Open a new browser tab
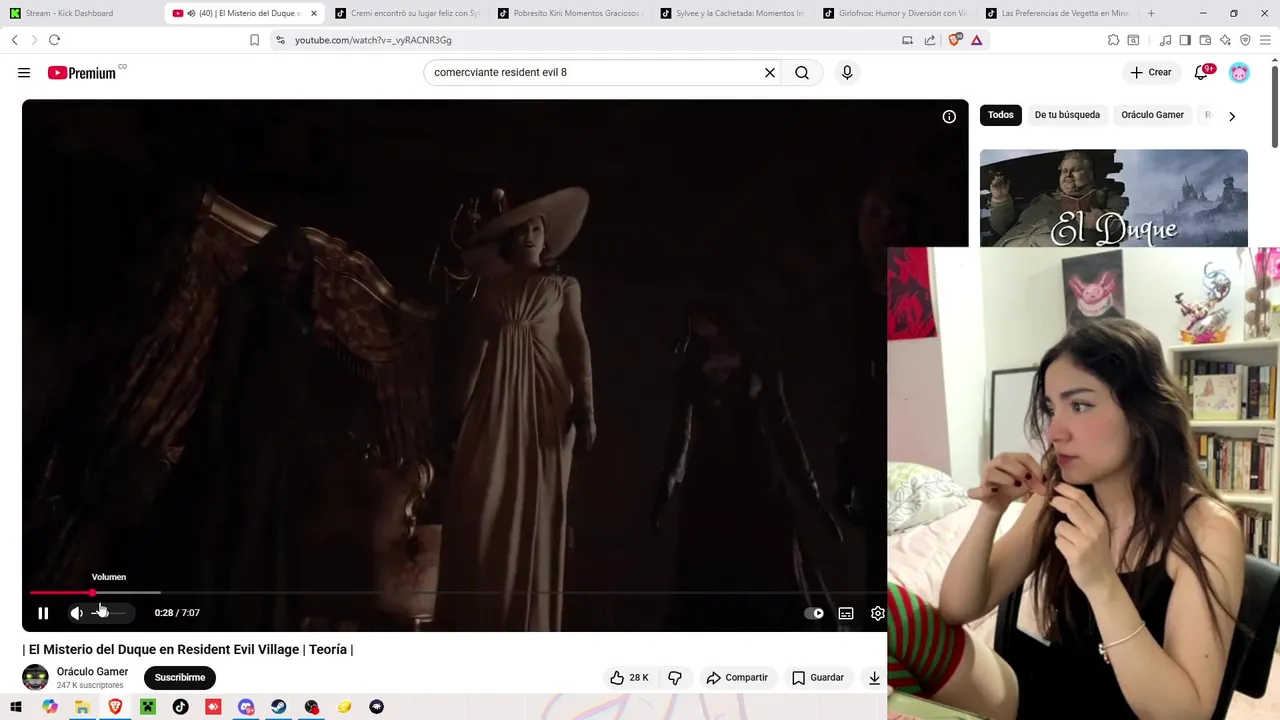 [1151, 13]
